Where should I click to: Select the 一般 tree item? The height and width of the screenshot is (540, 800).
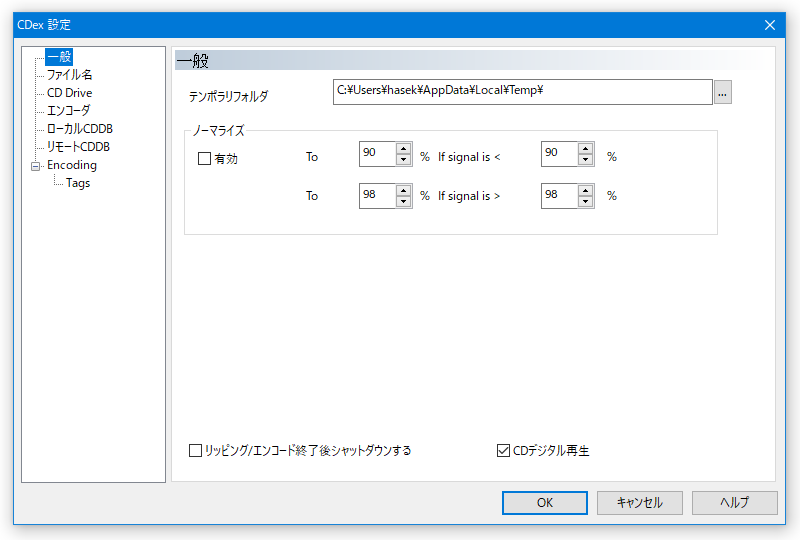tap(59, 57)
